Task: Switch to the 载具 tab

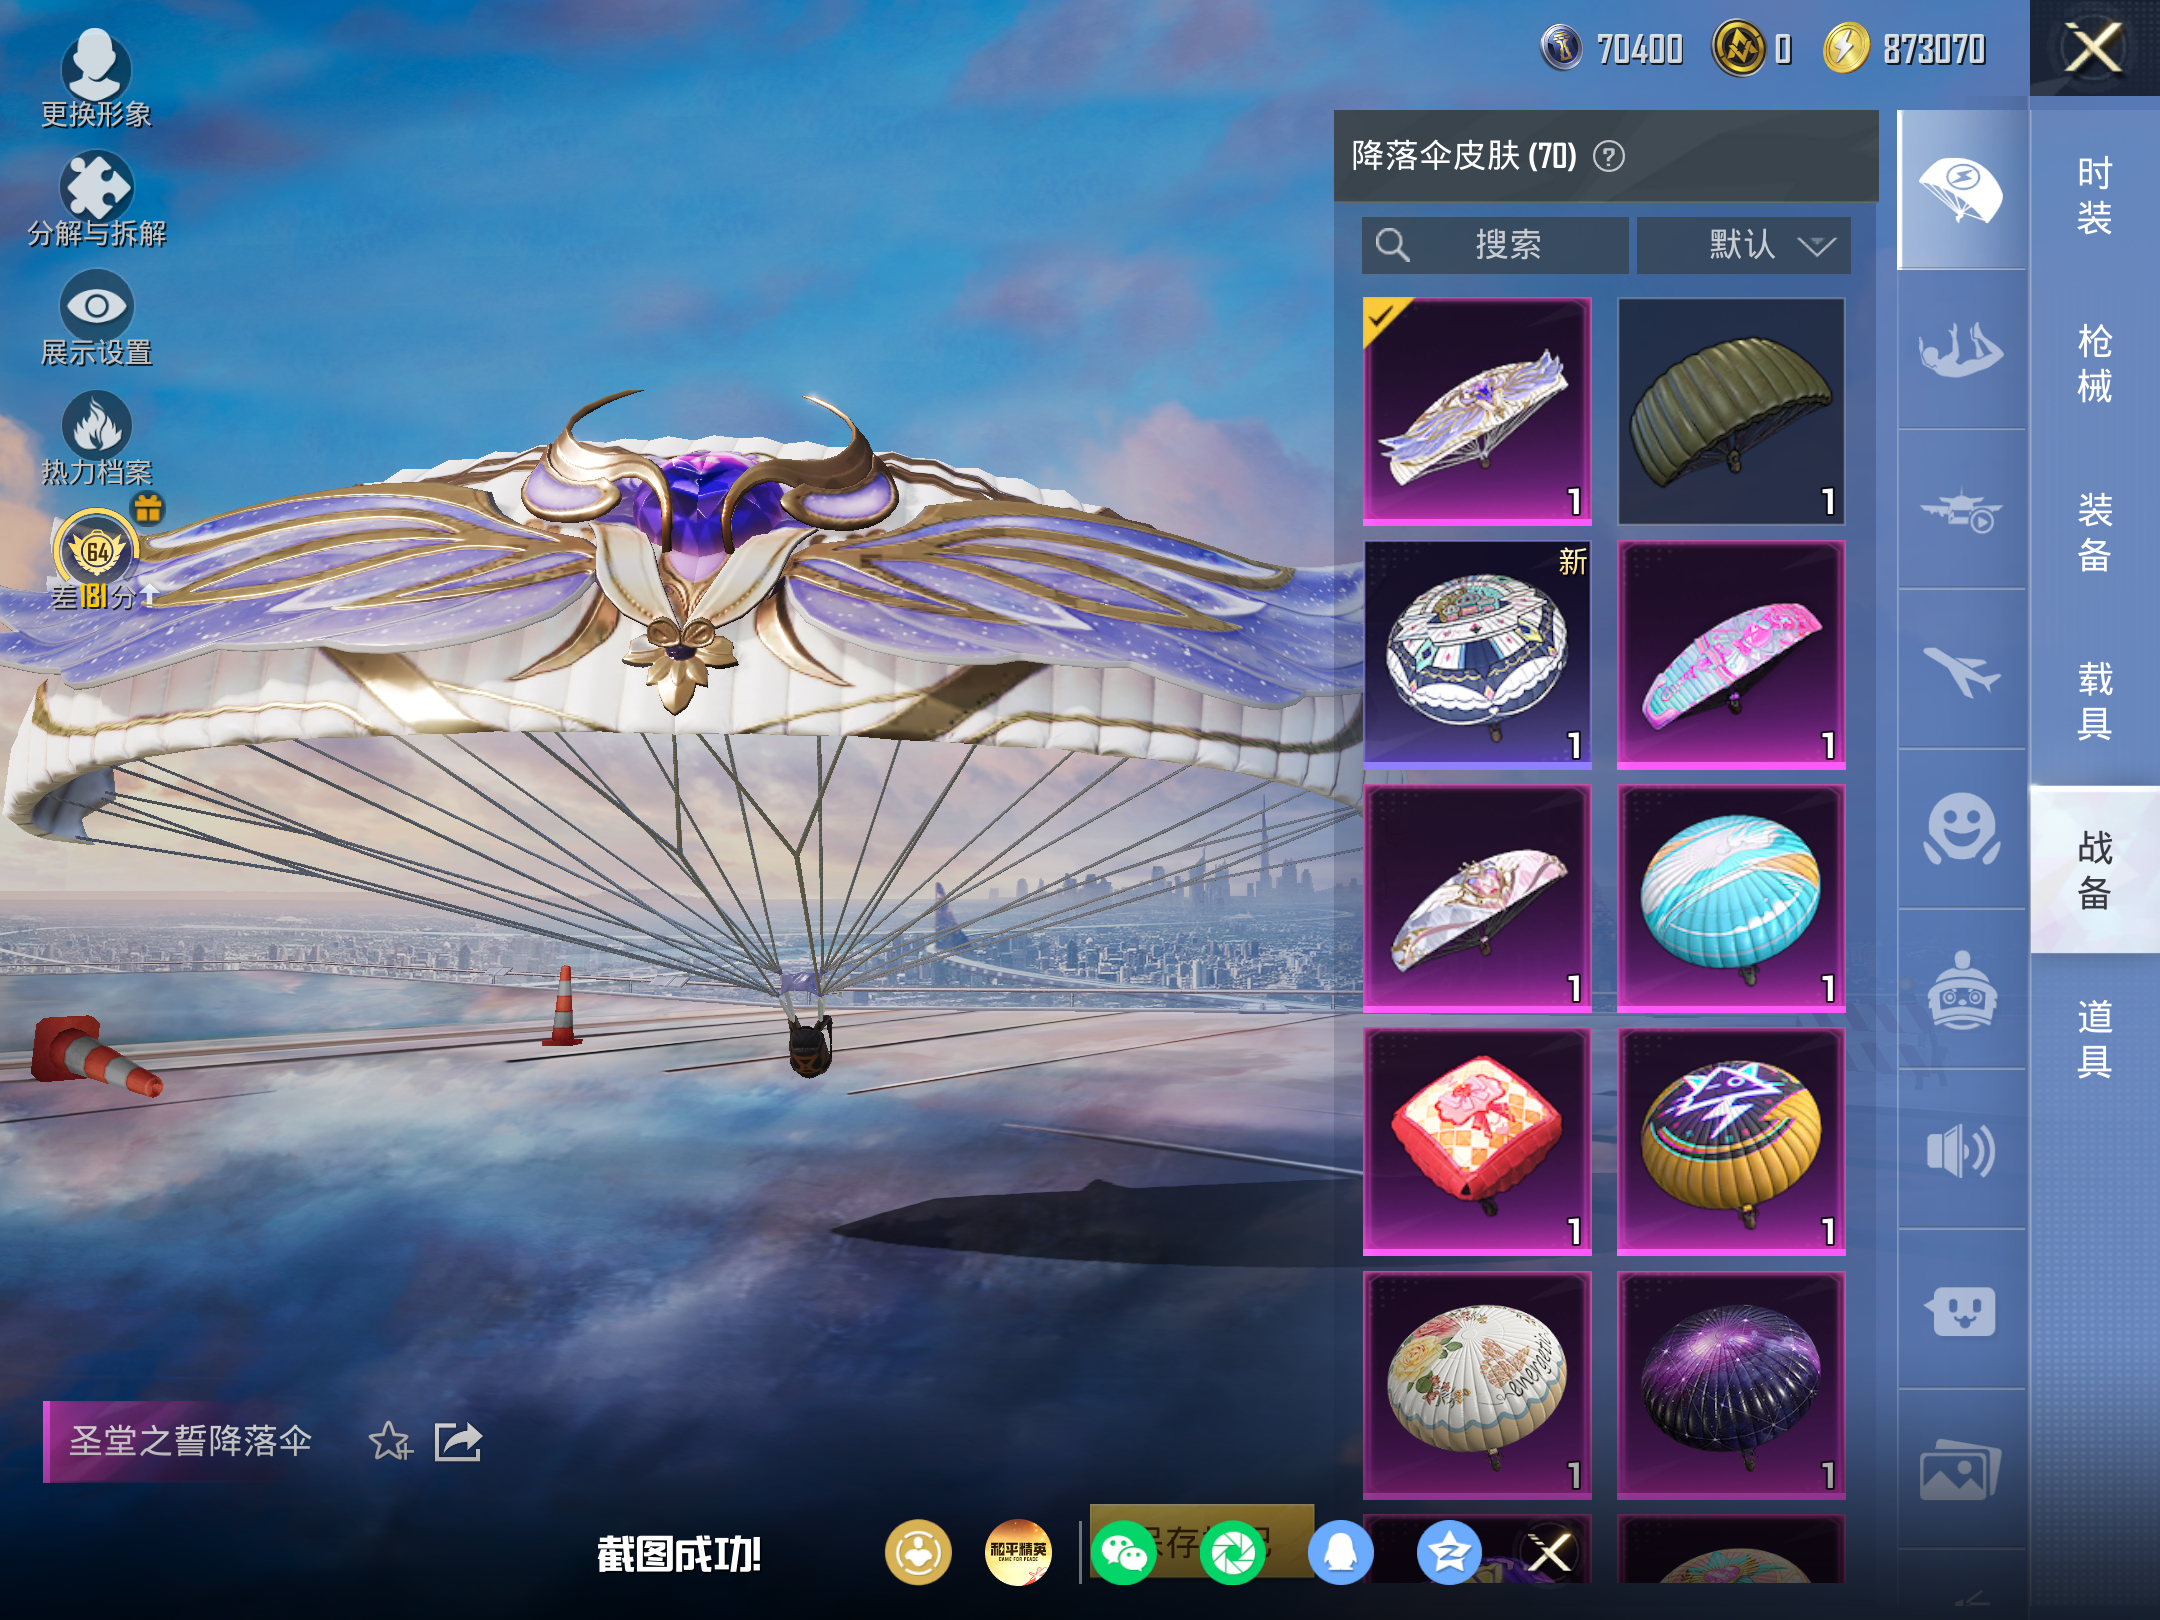Action: click(2094, 700)
